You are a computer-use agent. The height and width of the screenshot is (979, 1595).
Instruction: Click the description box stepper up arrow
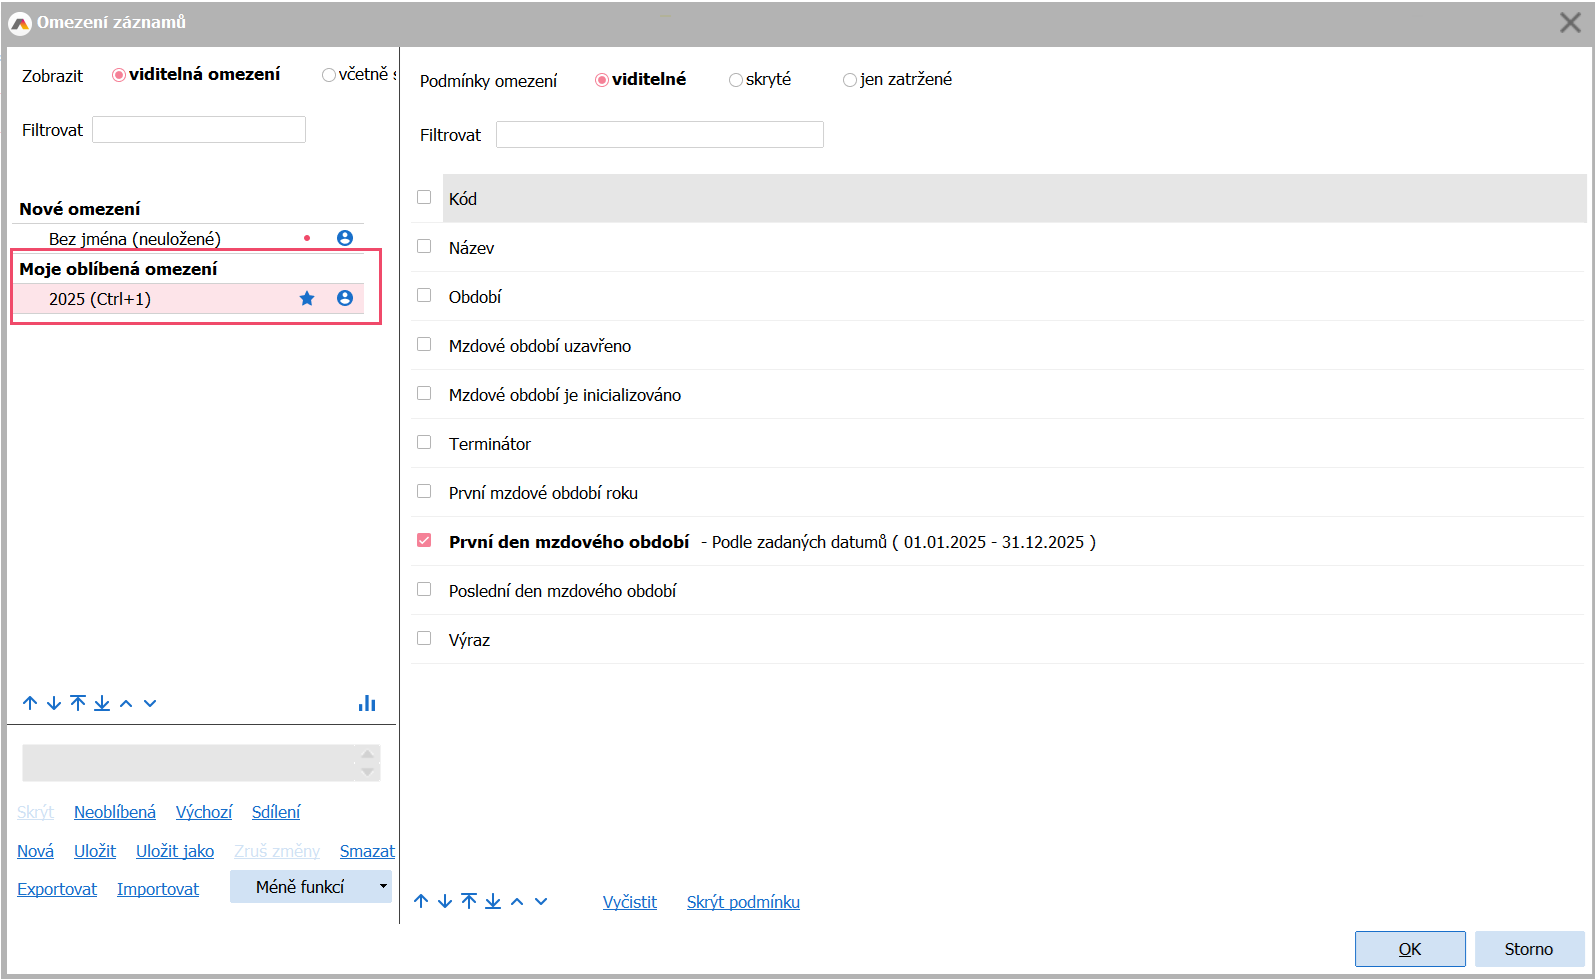tap(367, 754)
